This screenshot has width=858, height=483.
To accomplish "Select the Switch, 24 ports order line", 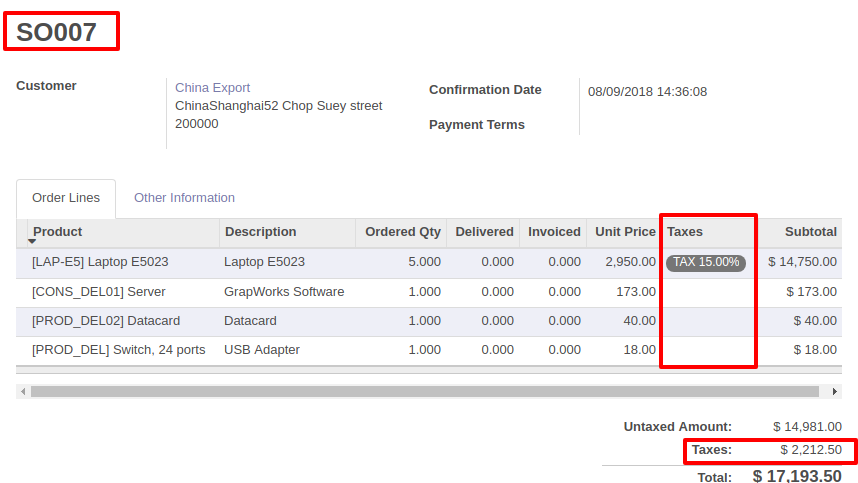I will tap(429, 350).
